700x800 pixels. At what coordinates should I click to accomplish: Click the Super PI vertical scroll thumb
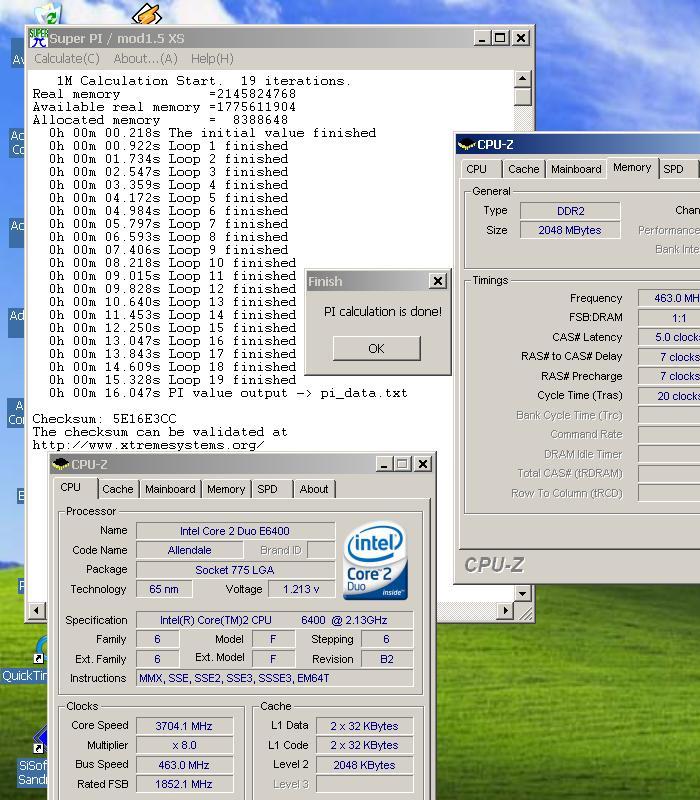[x=522, y=96]
